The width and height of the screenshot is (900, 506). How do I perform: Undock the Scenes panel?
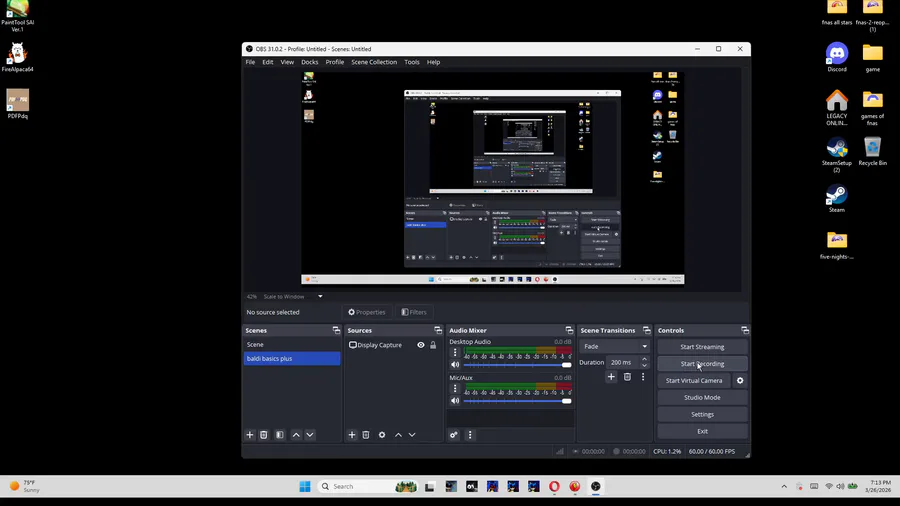pyautogui.click(x=336, y=330)
